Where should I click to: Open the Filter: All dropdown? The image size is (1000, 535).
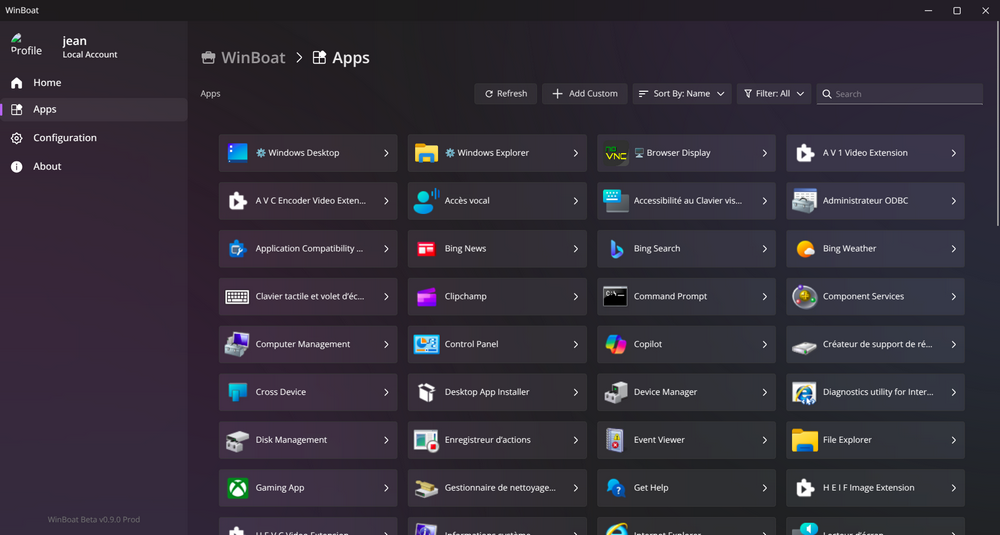[x=774, y=94]
